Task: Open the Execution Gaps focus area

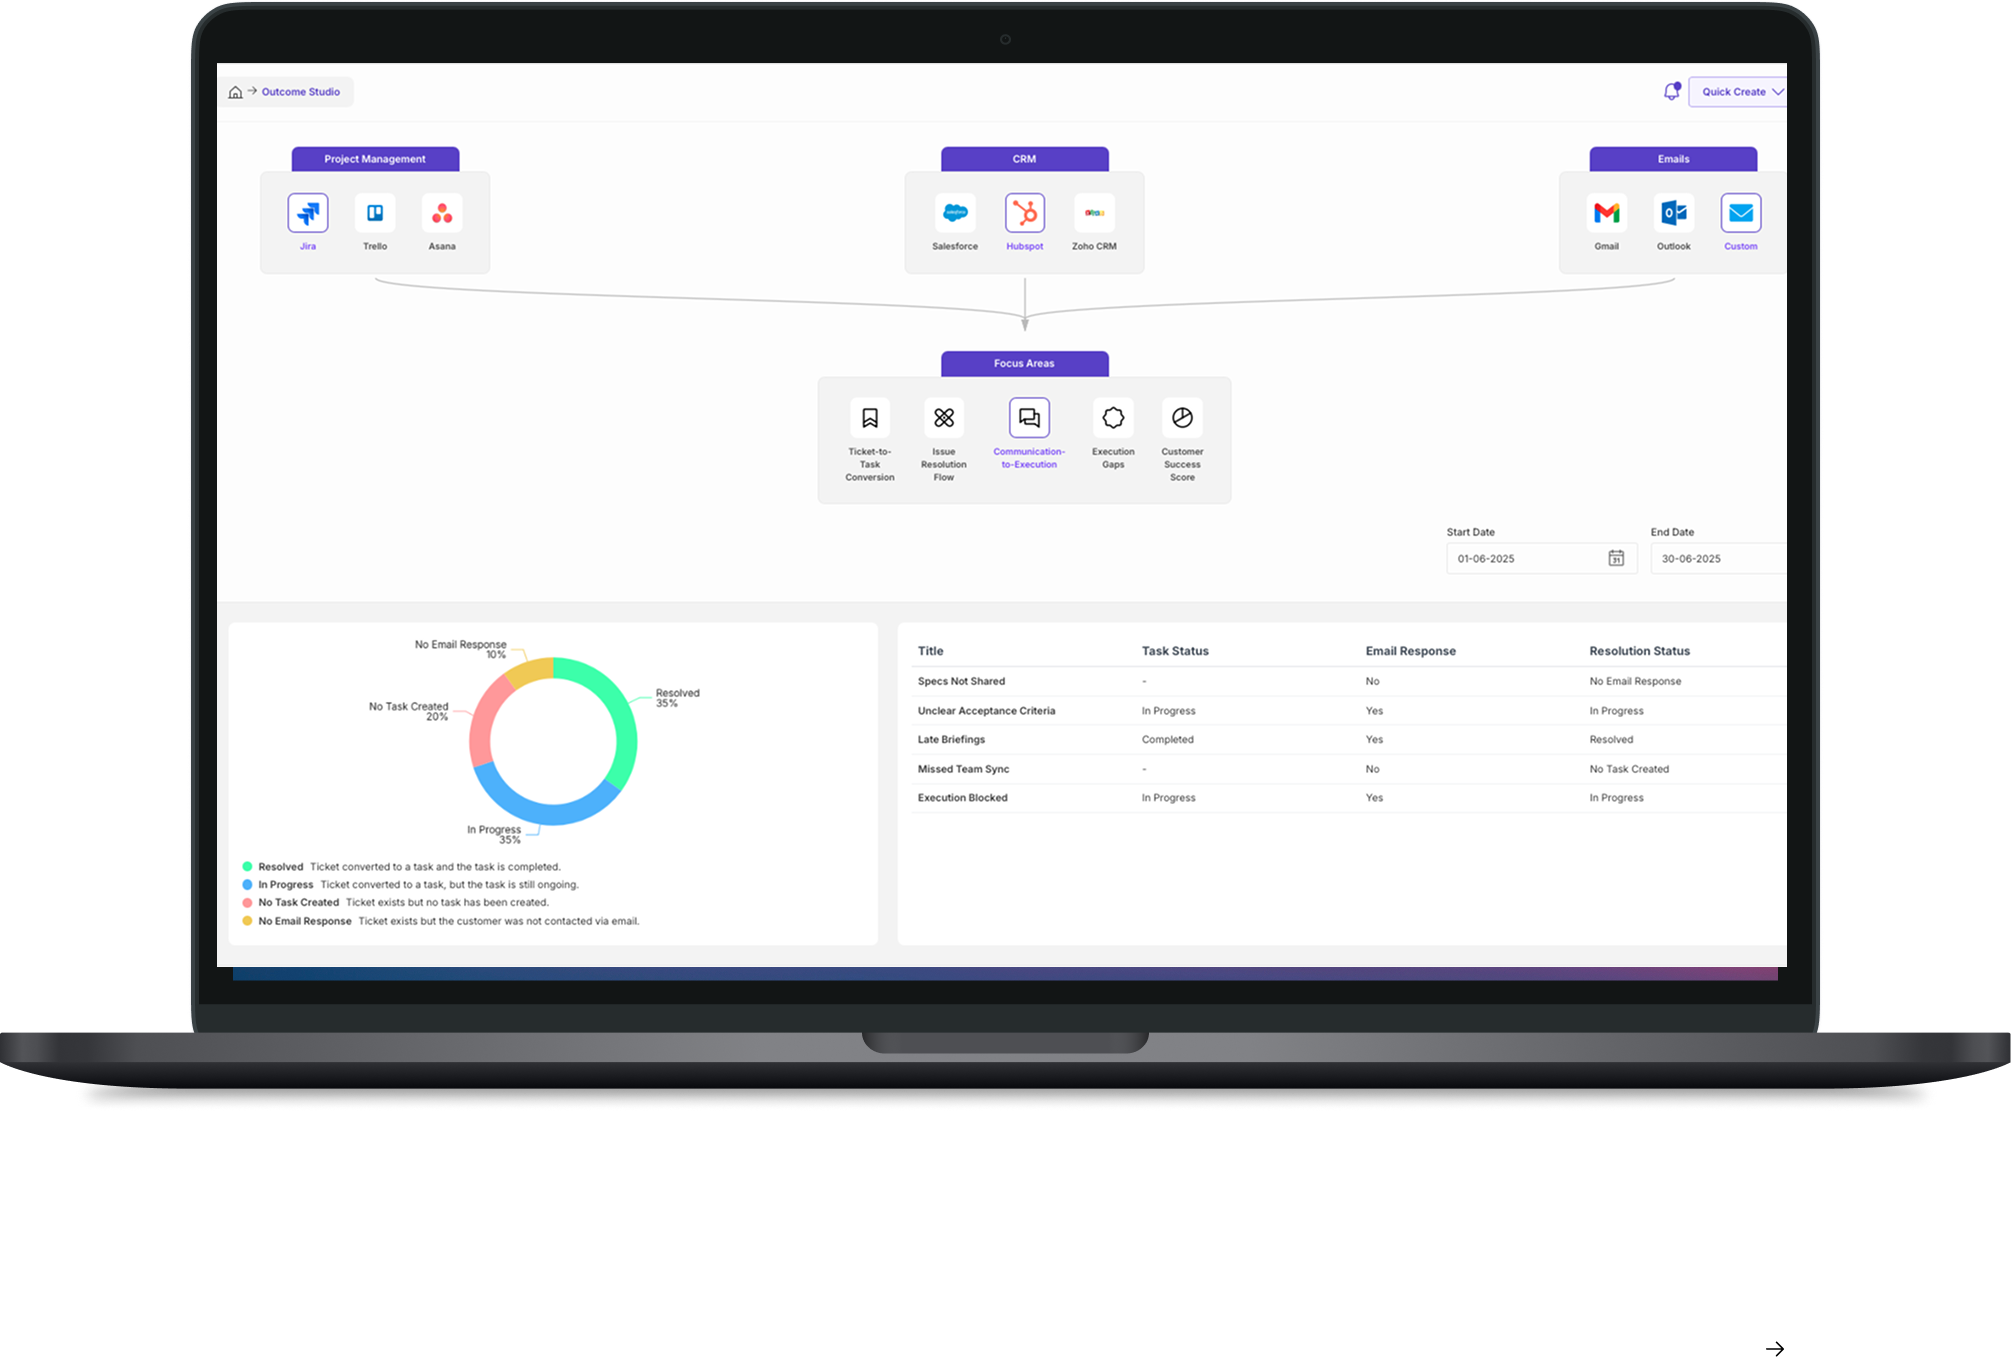Action: (1113, 418)
